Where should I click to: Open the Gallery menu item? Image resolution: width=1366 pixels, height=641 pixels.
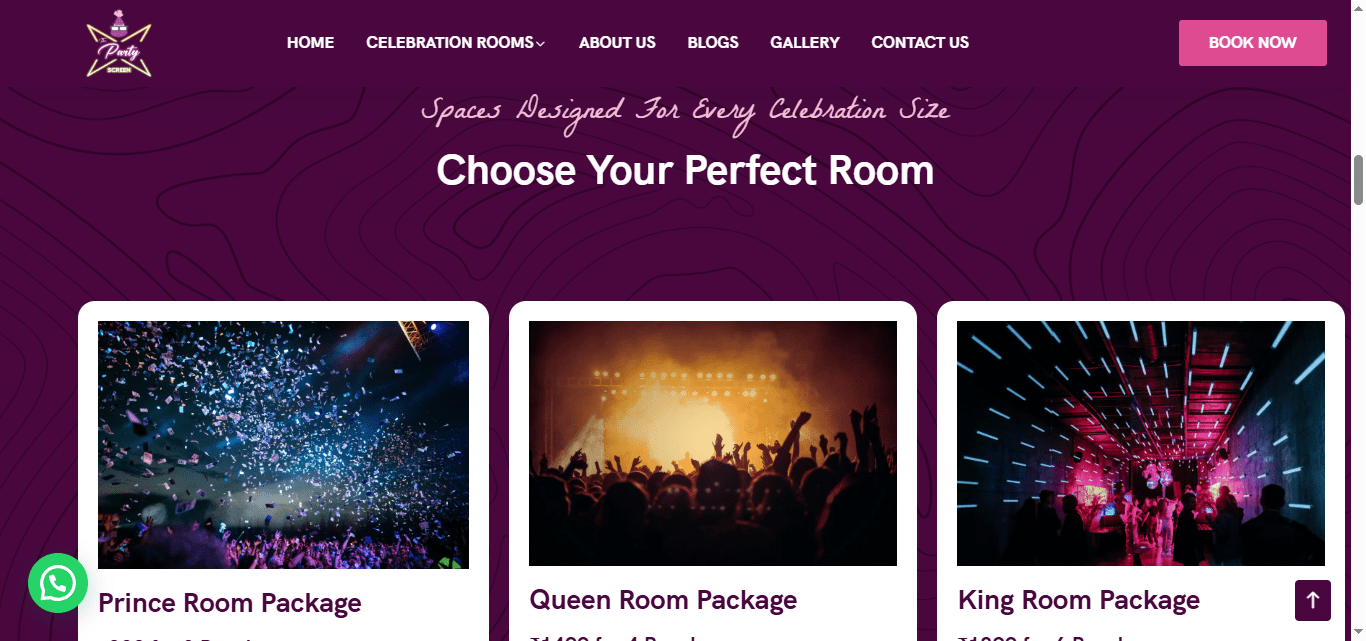pyautogui.click(x=805, y=42)
